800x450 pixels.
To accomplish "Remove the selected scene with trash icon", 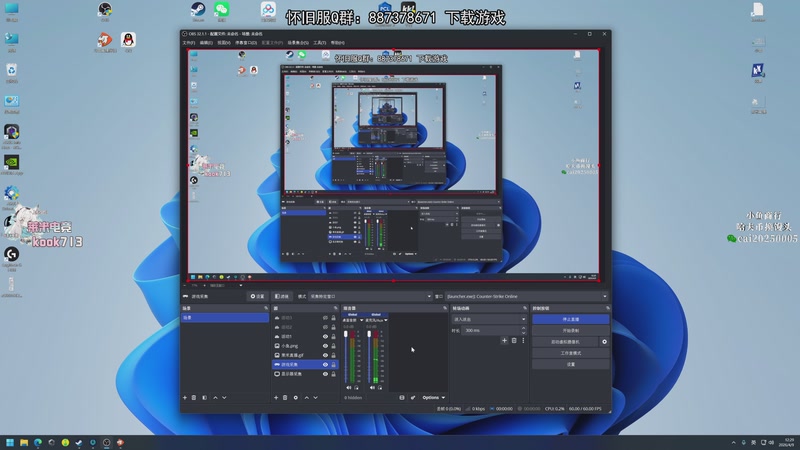I will click(x=194, y=397).
